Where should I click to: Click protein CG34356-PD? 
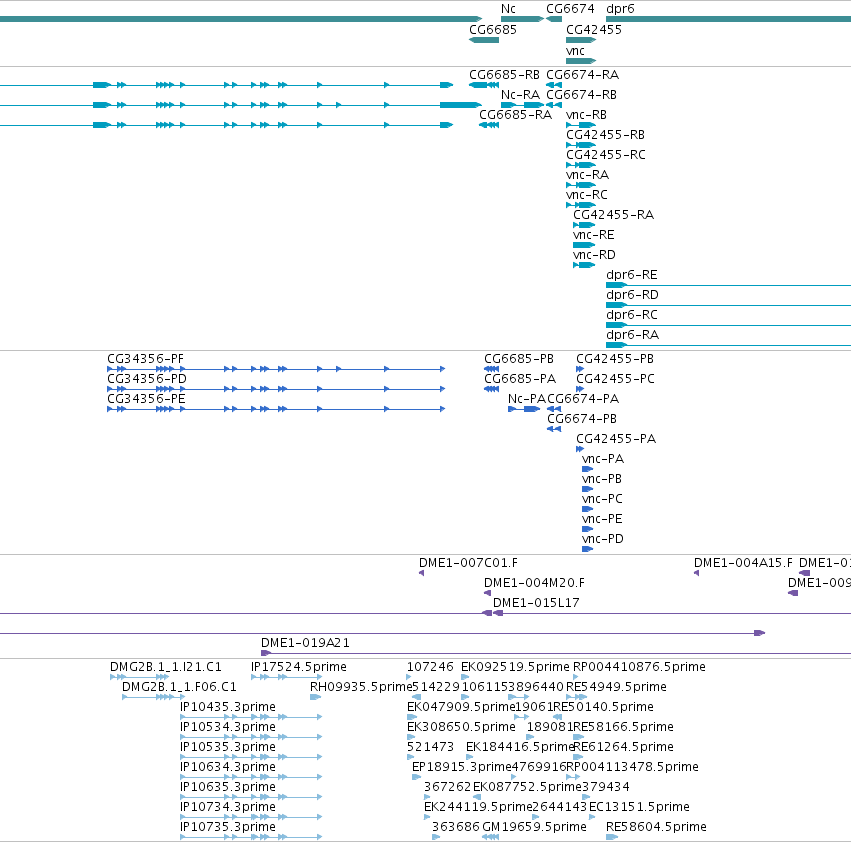pos(147,378)
